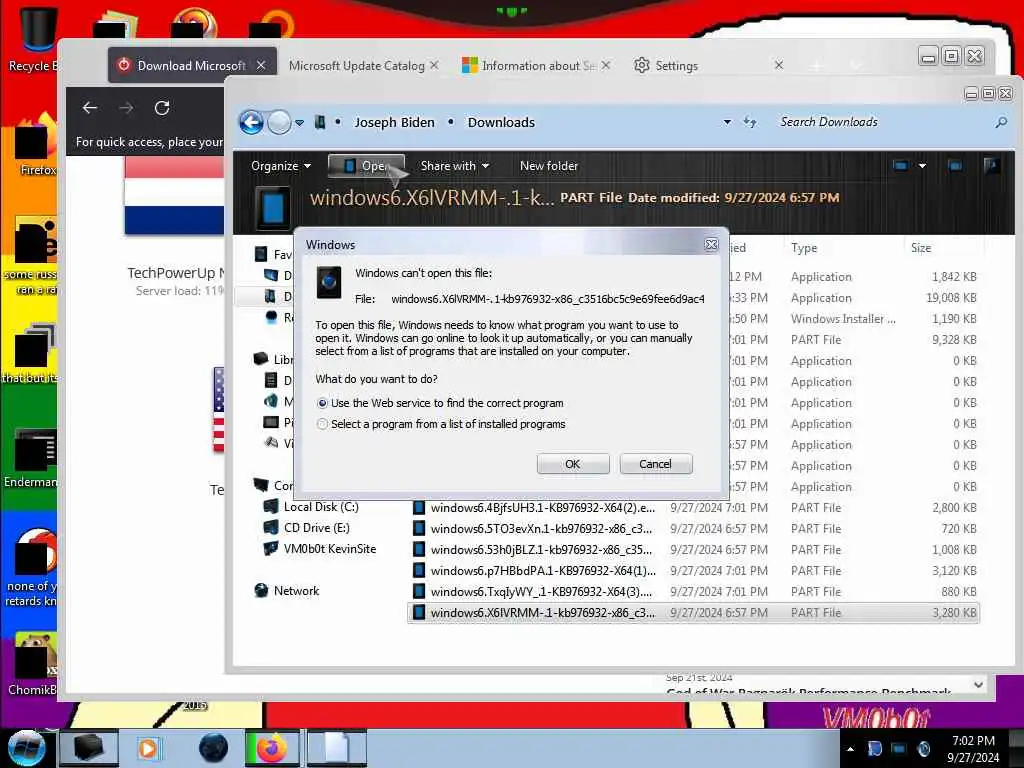Click the Explorer forward navigation arrow
1024x768 pixels.
point(280,122)
